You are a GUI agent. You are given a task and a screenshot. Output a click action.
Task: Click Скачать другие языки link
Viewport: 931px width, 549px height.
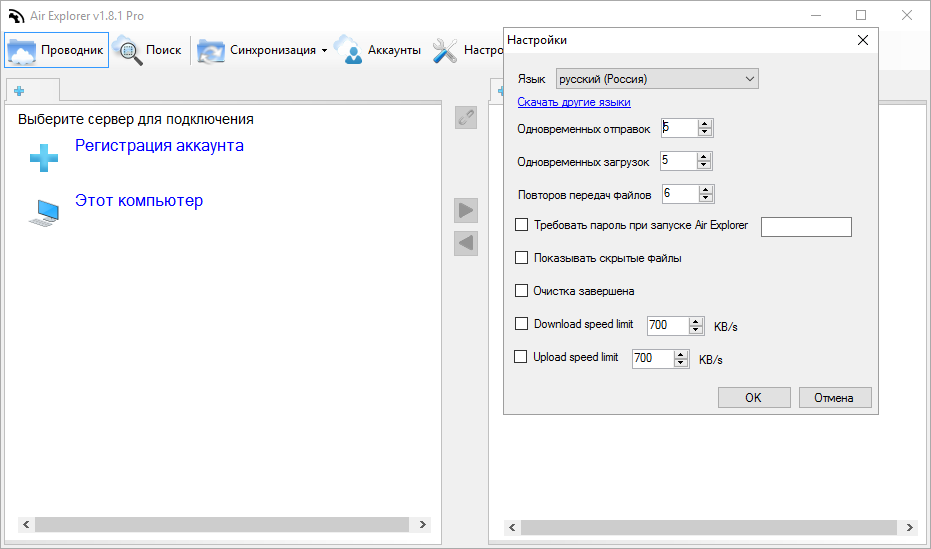click(x=574, y=102)
